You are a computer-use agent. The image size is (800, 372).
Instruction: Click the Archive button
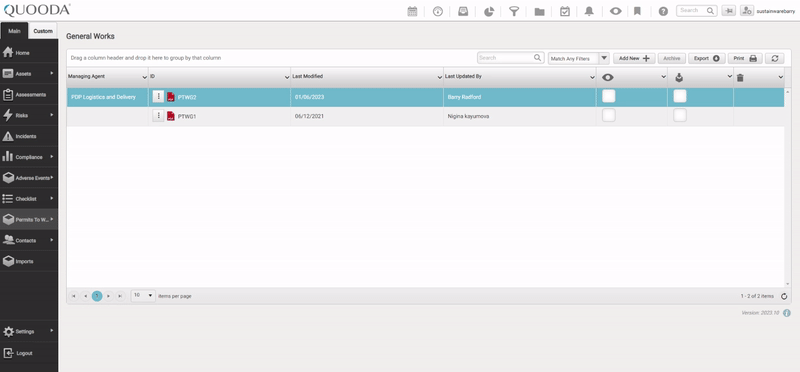(x=671, y=58)
